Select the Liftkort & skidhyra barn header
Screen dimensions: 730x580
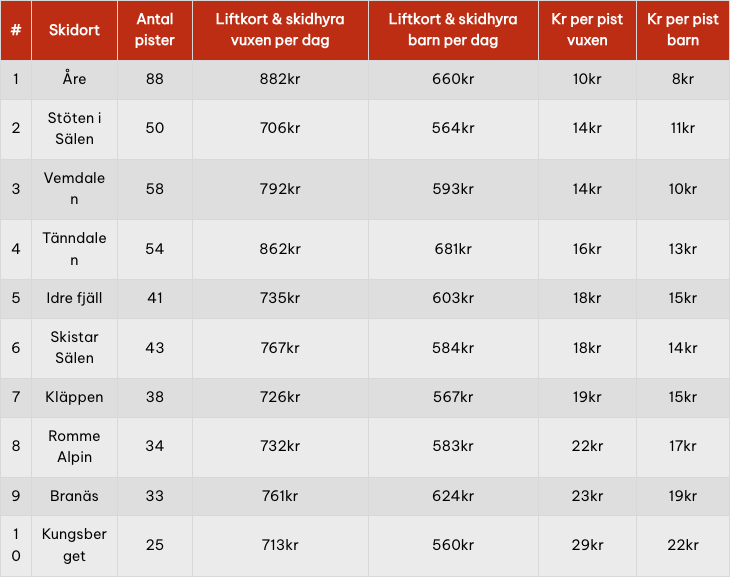coord(453,30)
